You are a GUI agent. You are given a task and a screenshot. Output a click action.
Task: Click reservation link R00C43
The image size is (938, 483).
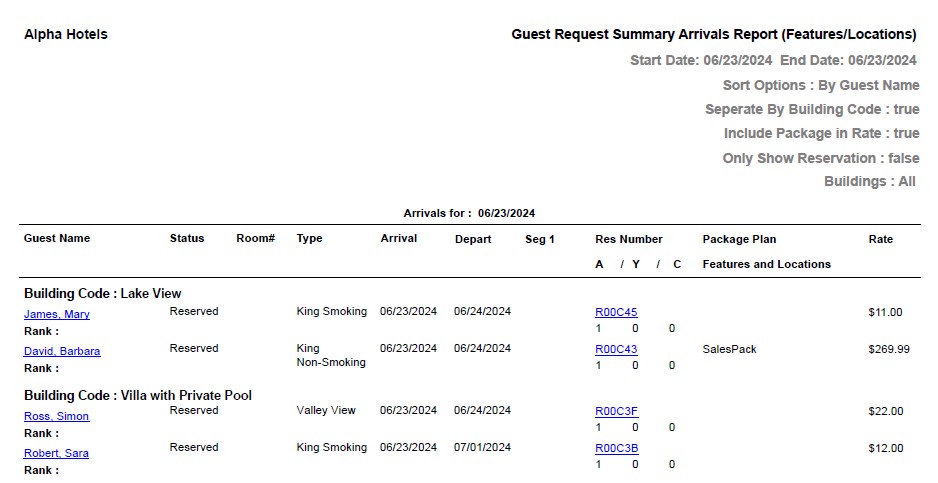pyautogui.click(x=616, y=349)
